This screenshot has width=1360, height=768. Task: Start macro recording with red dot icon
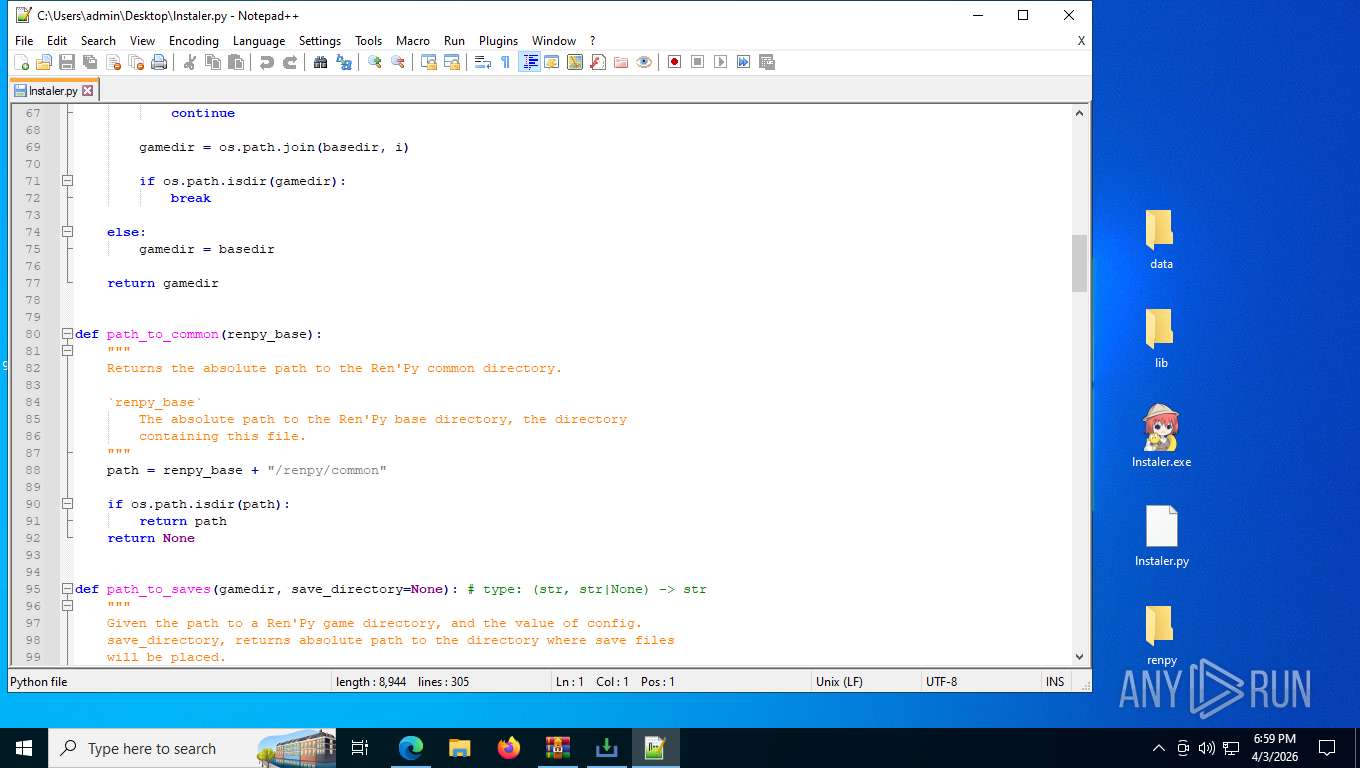675,62
